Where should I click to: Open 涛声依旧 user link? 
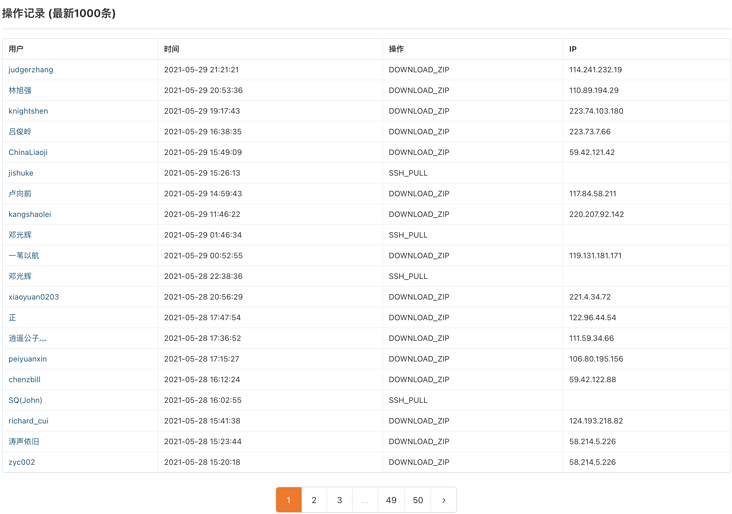[x=24, y=441]
